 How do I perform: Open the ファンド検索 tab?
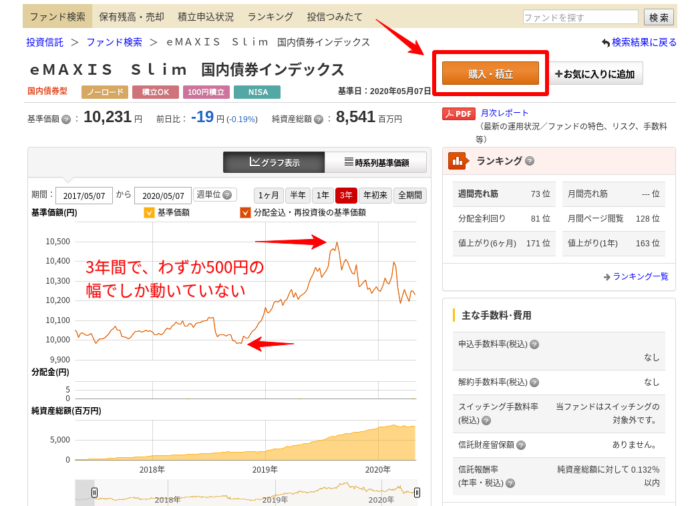57,17
